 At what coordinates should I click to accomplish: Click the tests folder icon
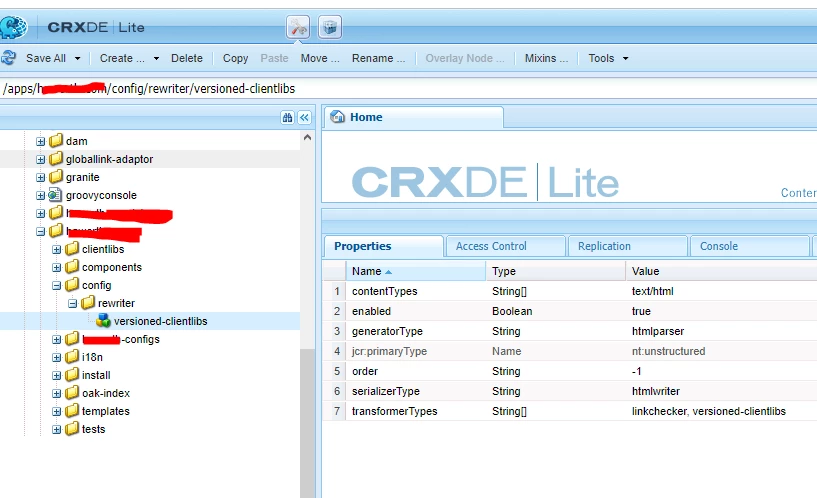72,429
